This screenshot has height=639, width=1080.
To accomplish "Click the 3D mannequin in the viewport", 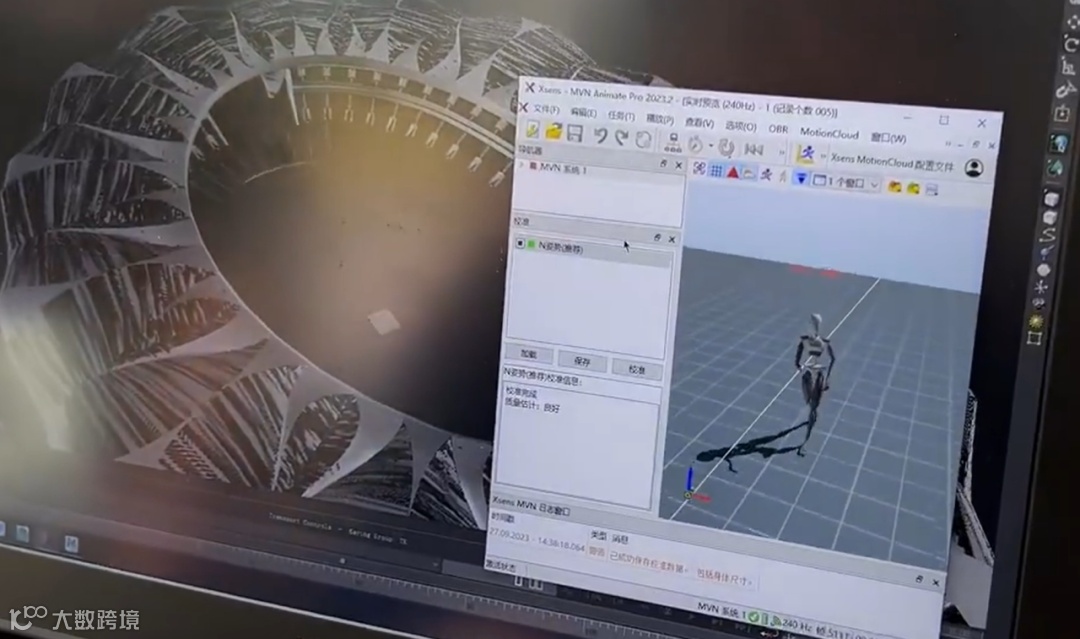I will 814,381.
